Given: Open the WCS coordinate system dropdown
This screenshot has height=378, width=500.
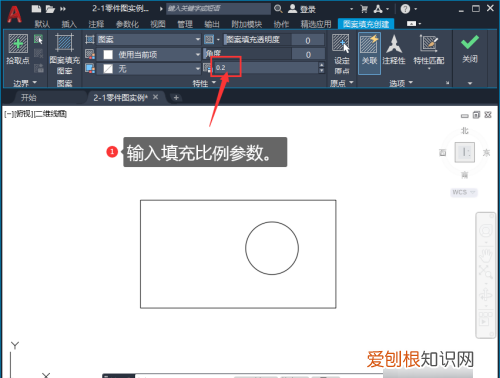Looking at the screenshot, I should 464,192.
